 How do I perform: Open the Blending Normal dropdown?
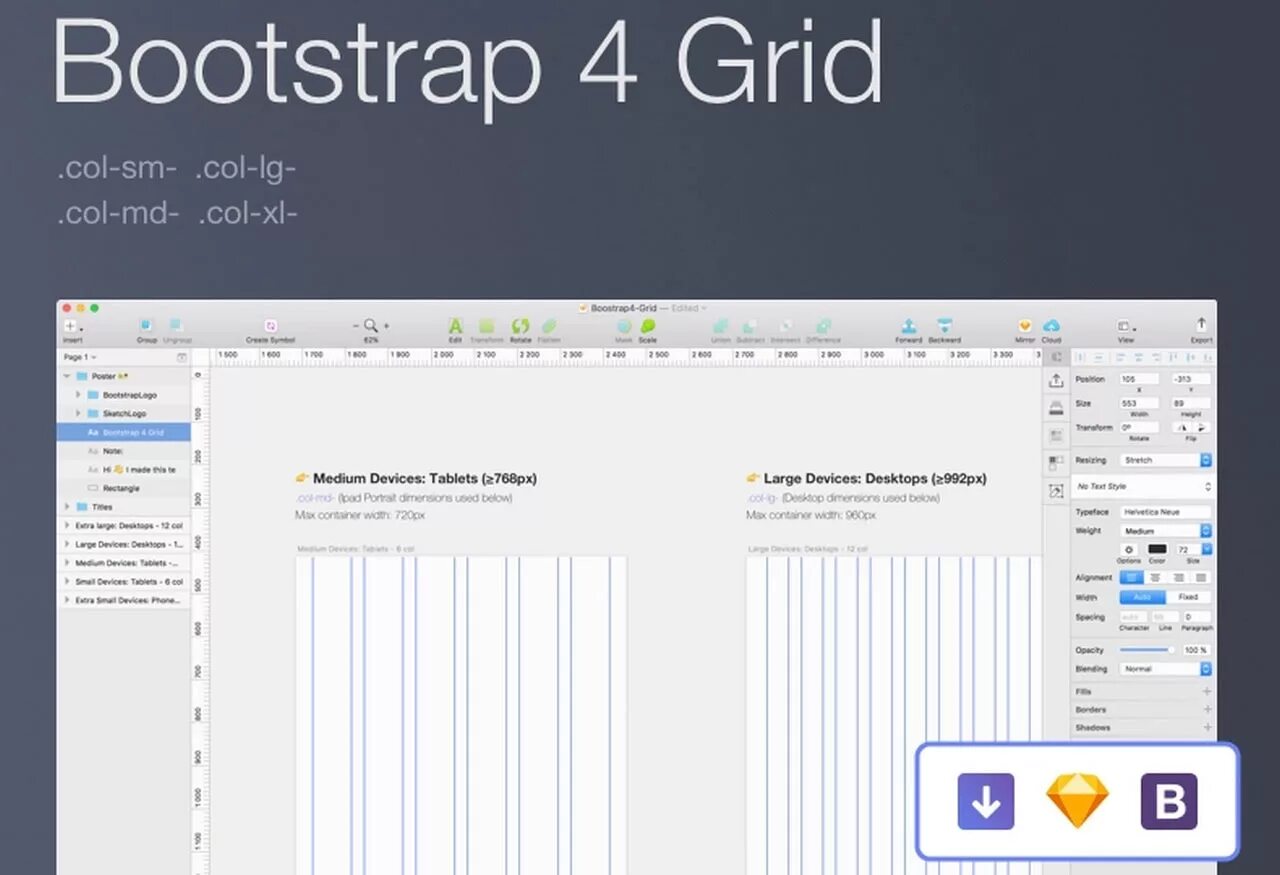pos(1166,668)
